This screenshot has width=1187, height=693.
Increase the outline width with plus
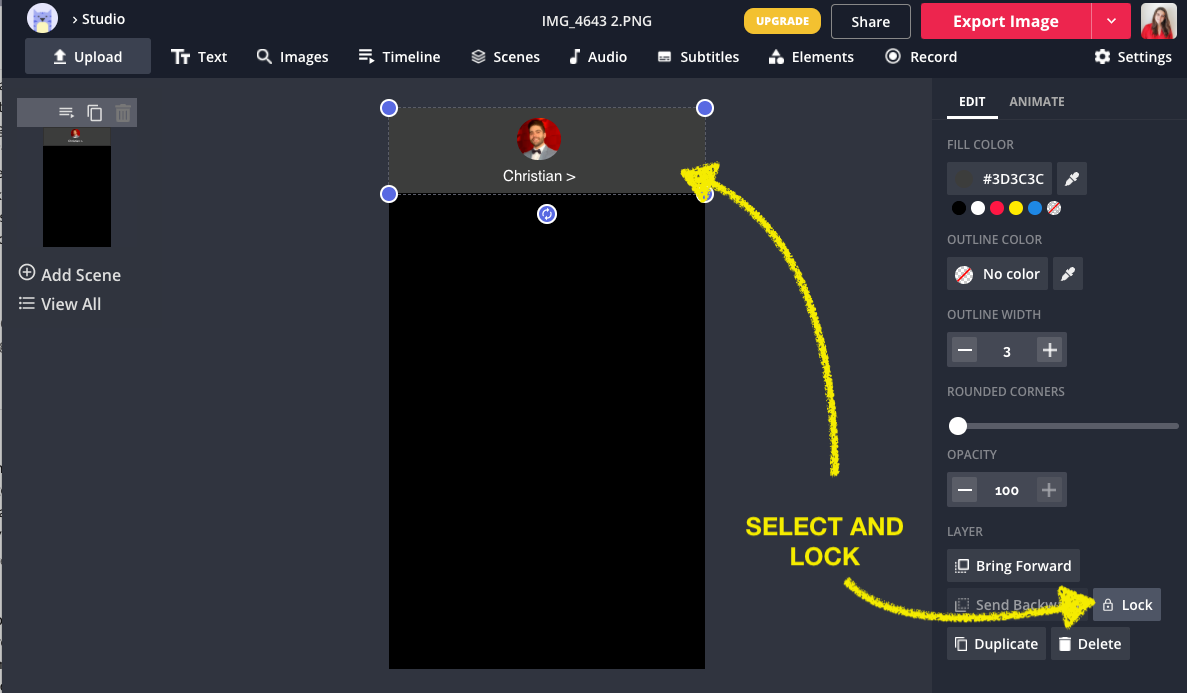click(x=1049, y=350)
